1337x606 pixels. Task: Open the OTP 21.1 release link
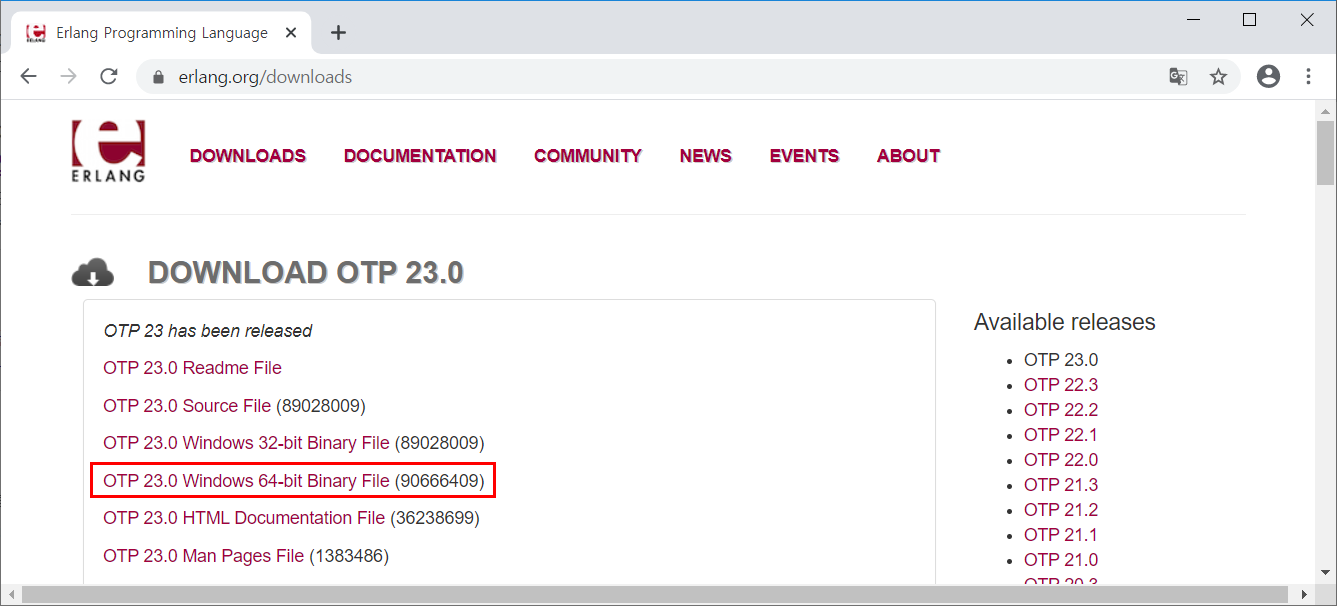(x=1061, y=535)
